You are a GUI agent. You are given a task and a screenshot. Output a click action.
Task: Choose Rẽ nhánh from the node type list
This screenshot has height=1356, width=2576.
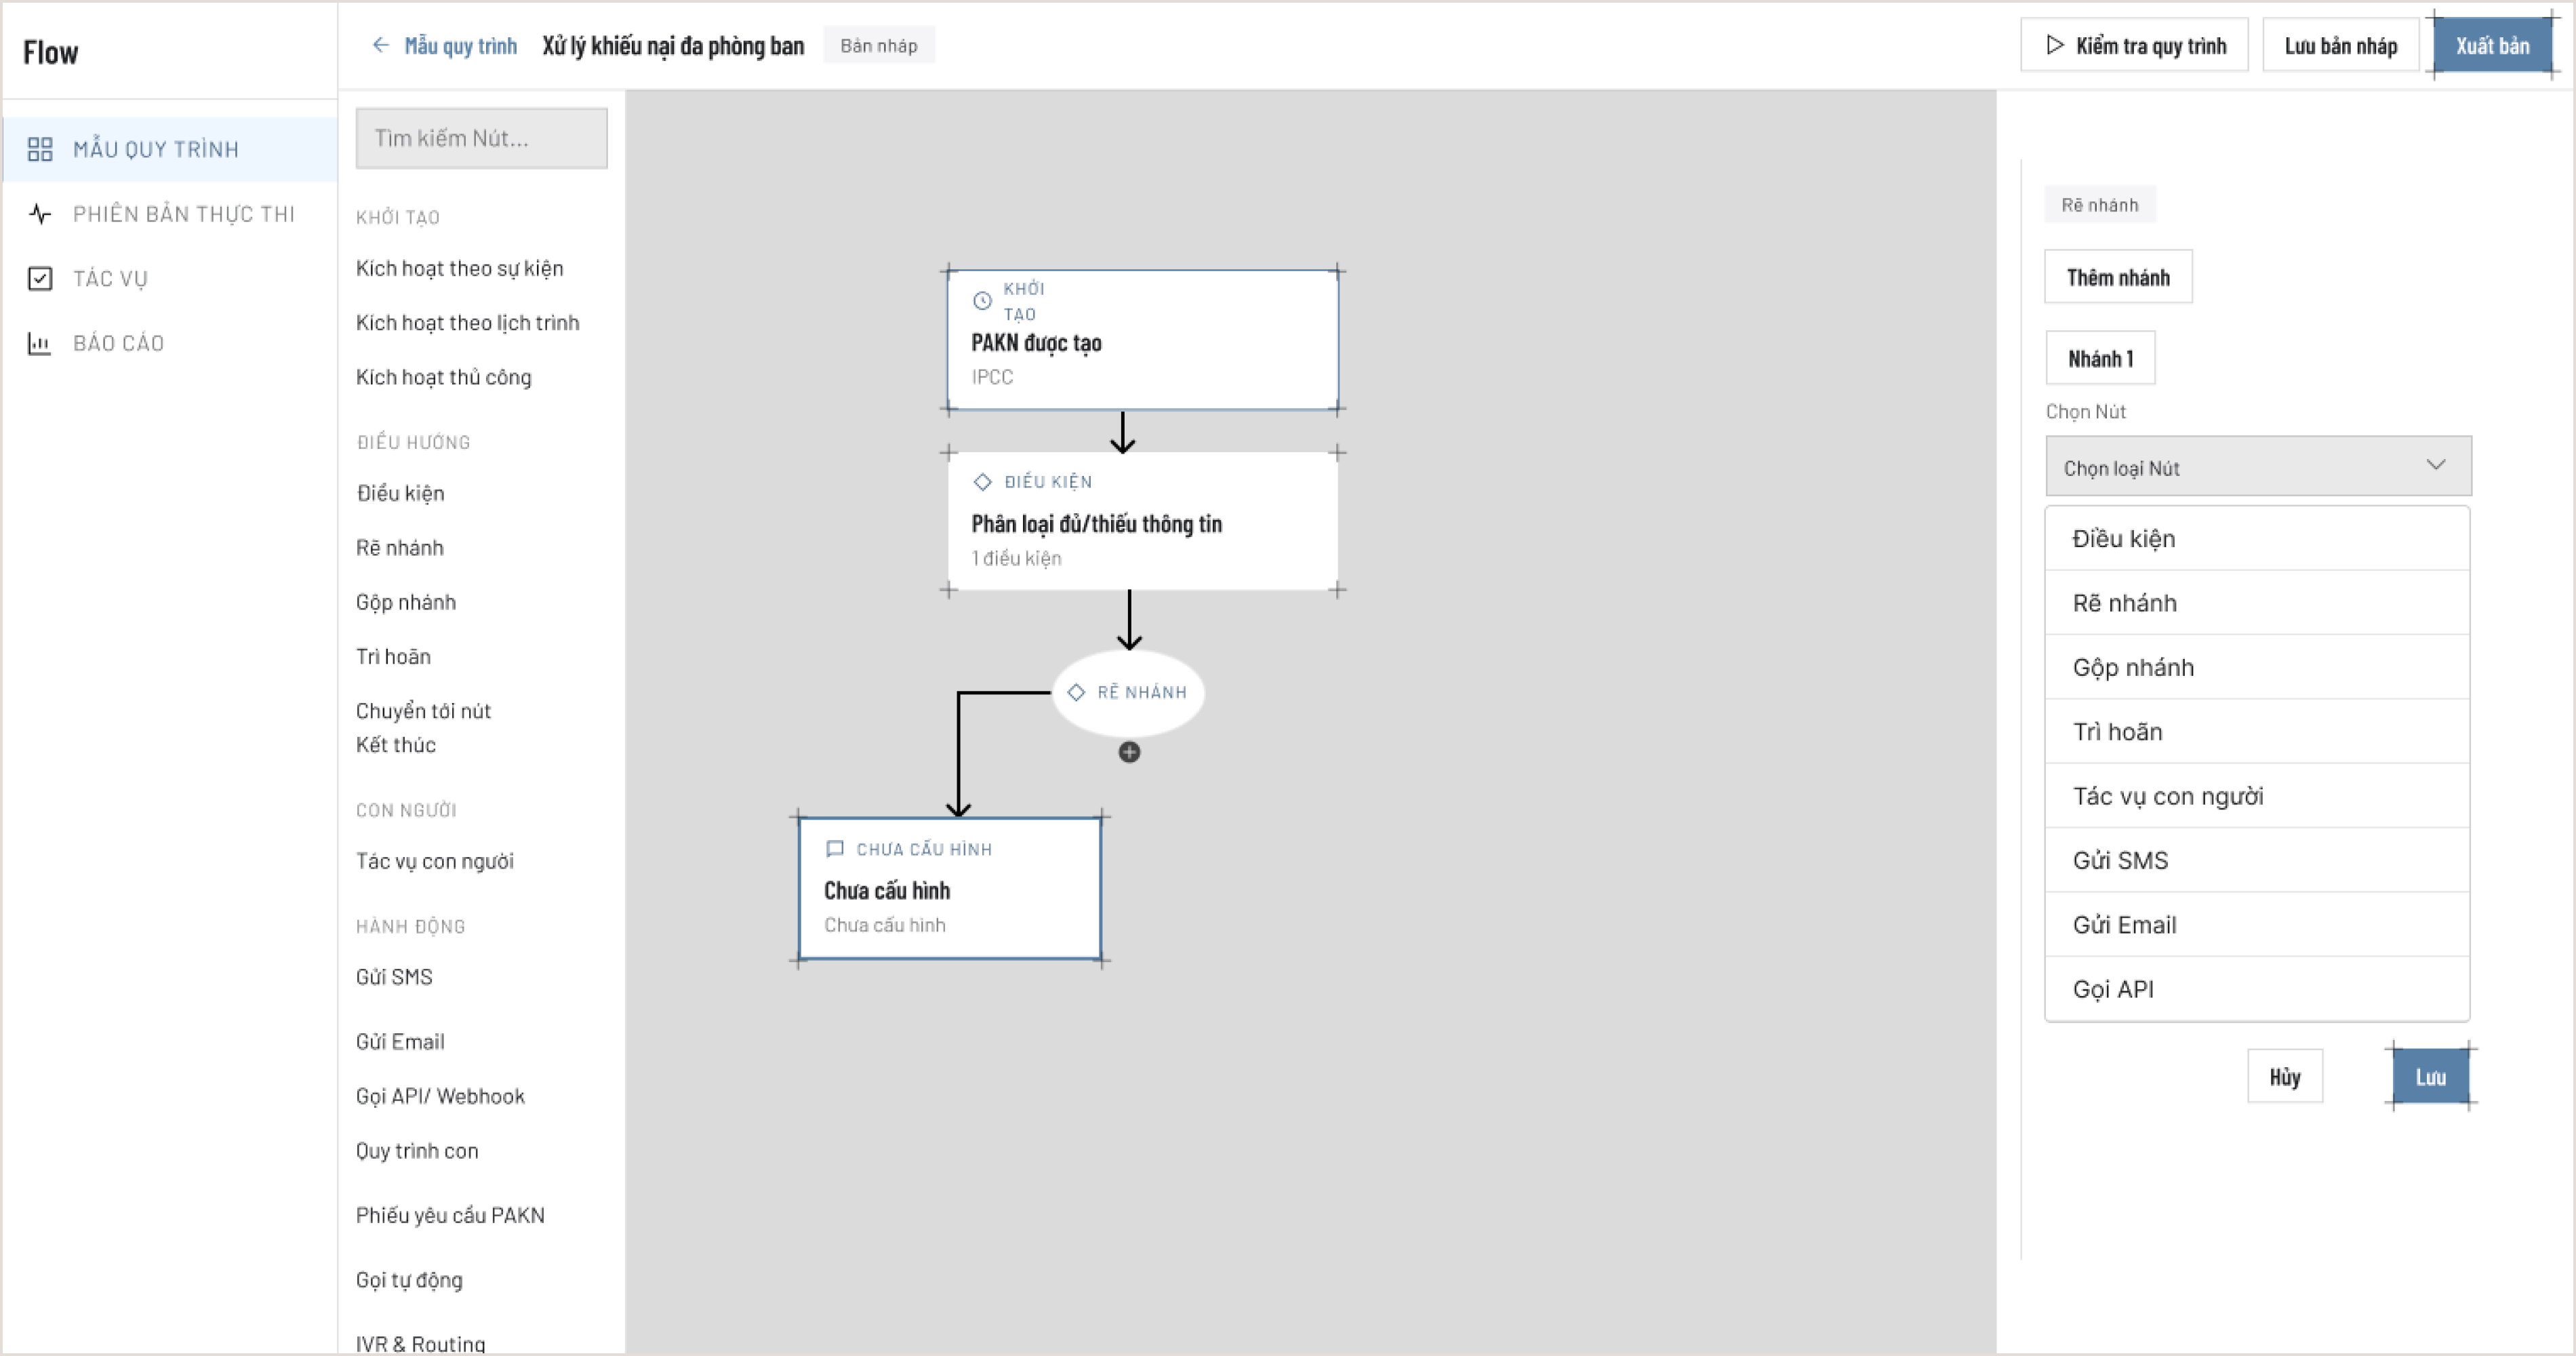(x=2257, y=603)
